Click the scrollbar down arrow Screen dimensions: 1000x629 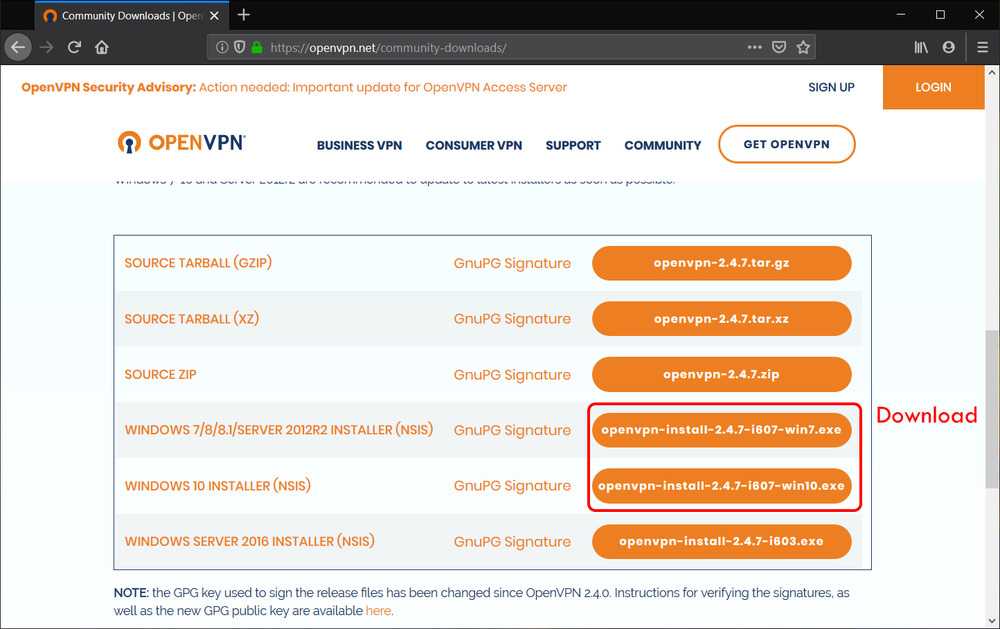point(992,620)
